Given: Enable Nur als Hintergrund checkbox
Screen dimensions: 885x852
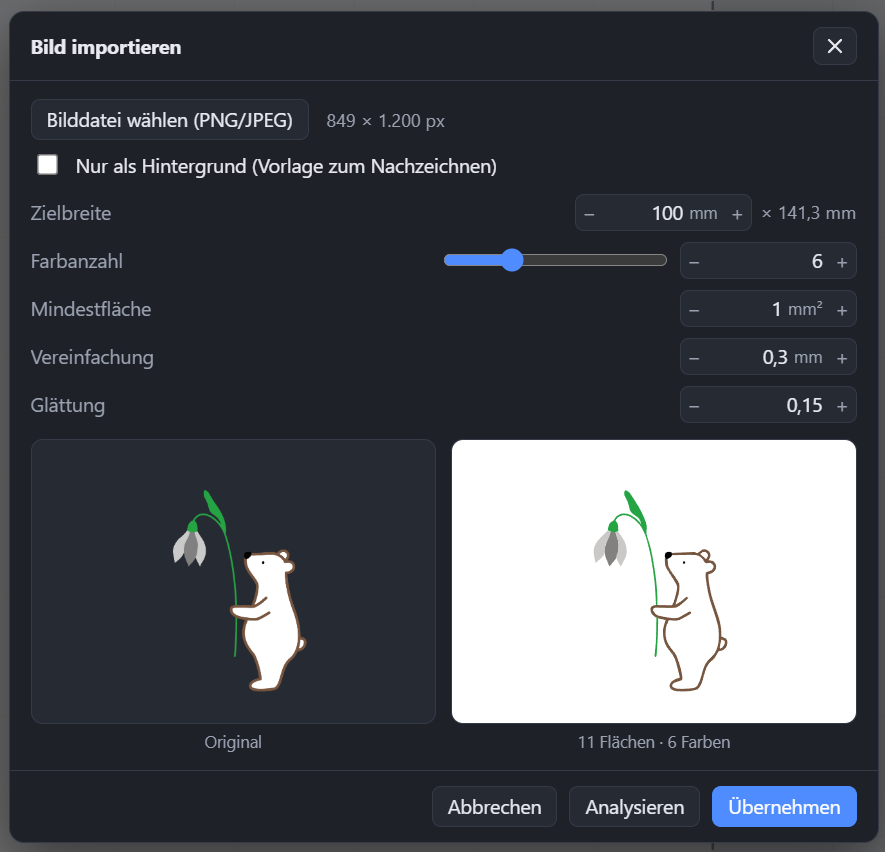Looking at the screenshot, I should (47, 165).
